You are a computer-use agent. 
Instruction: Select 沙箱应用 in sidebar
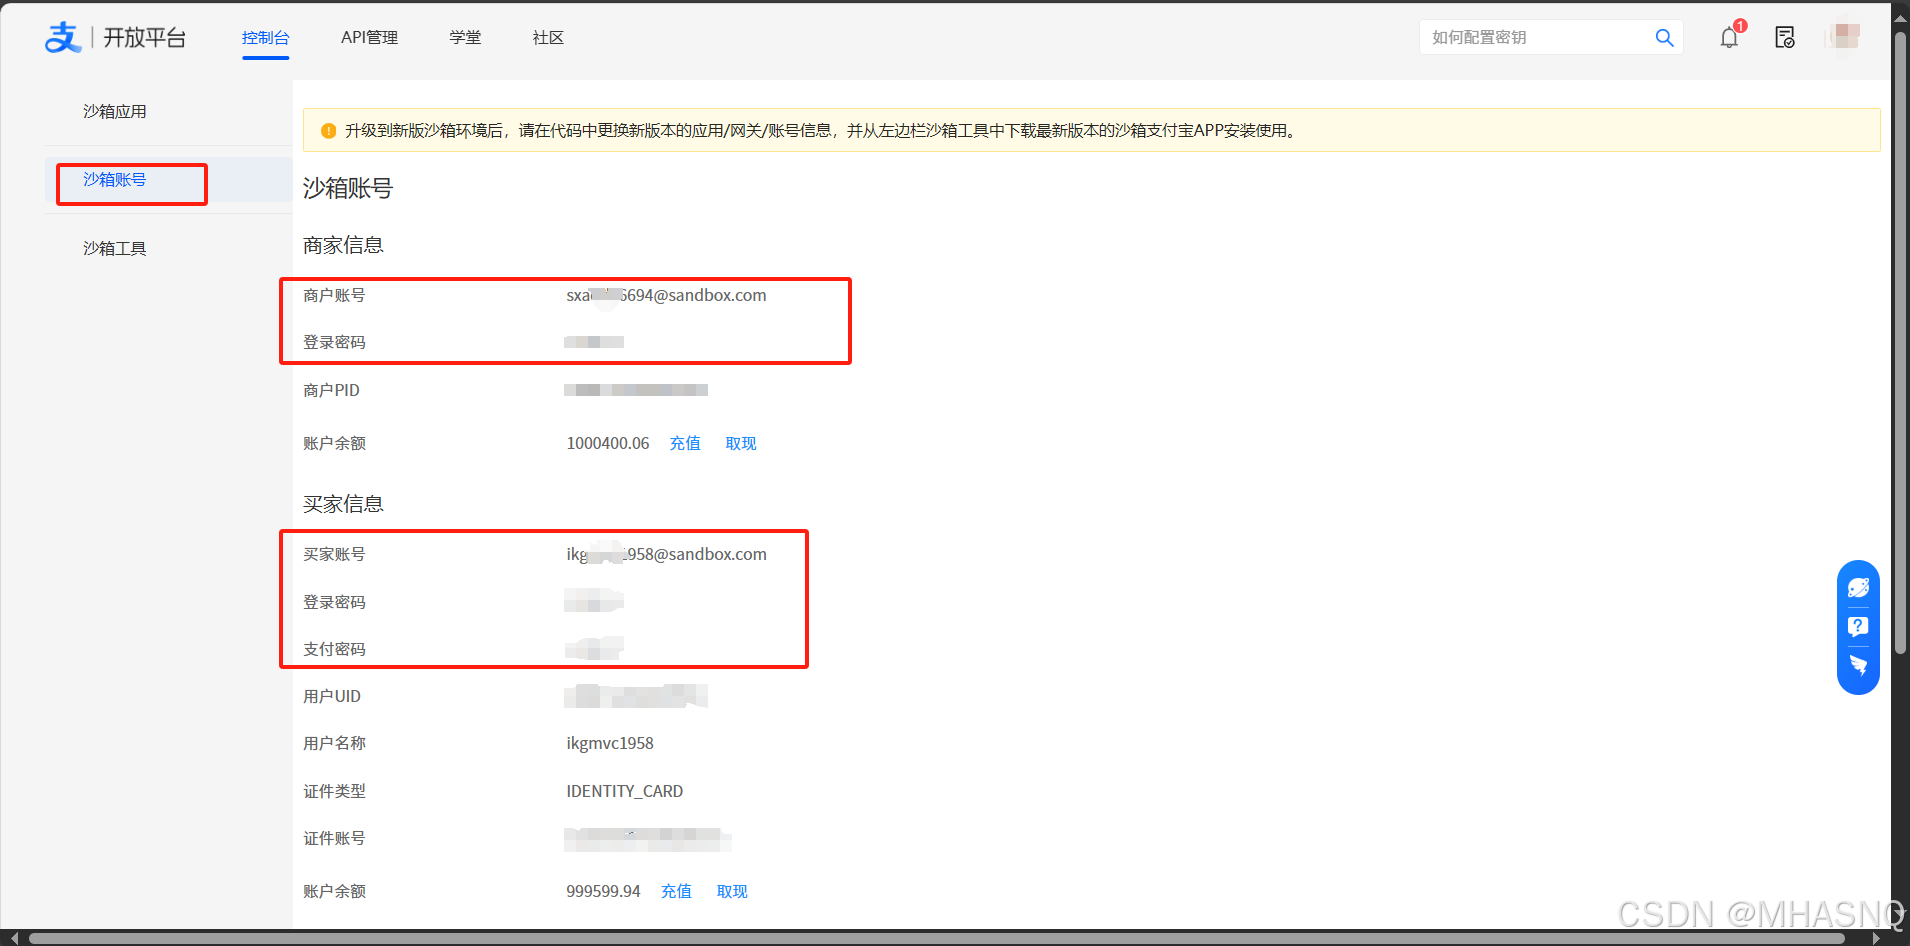point(114,111)
